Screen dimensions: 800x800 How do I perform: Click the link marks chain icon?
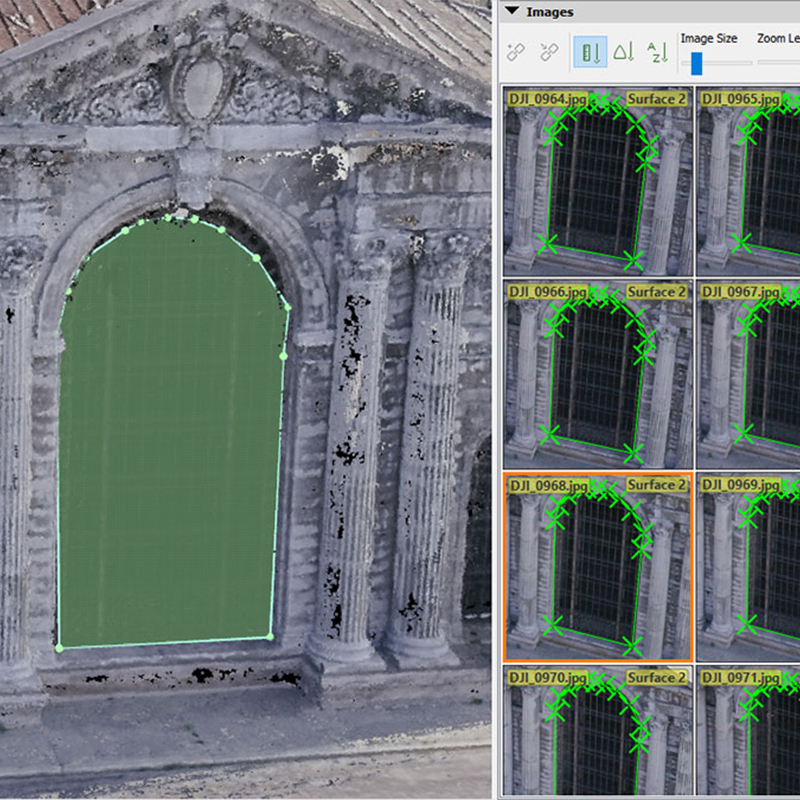(517, 53)
